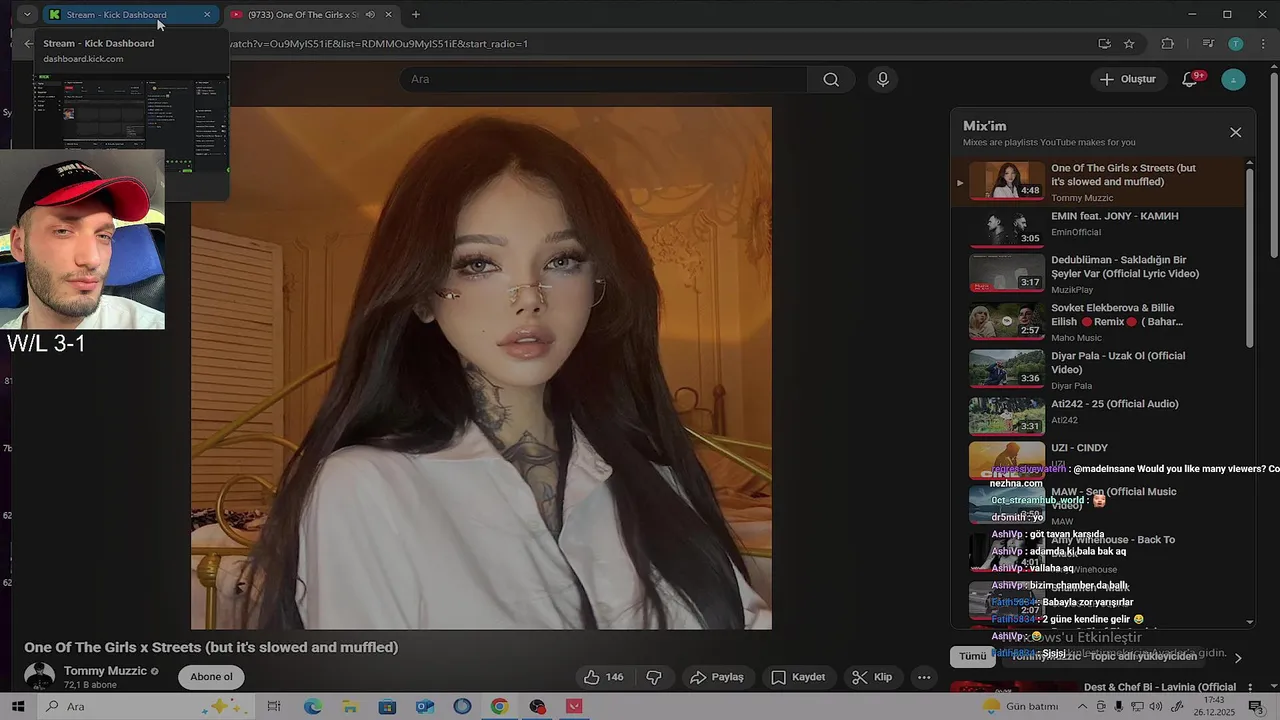Viewport: 1280px width, 720px height.
Task: Open Tommy Muzzic channel name link
Action: point(105,671)
